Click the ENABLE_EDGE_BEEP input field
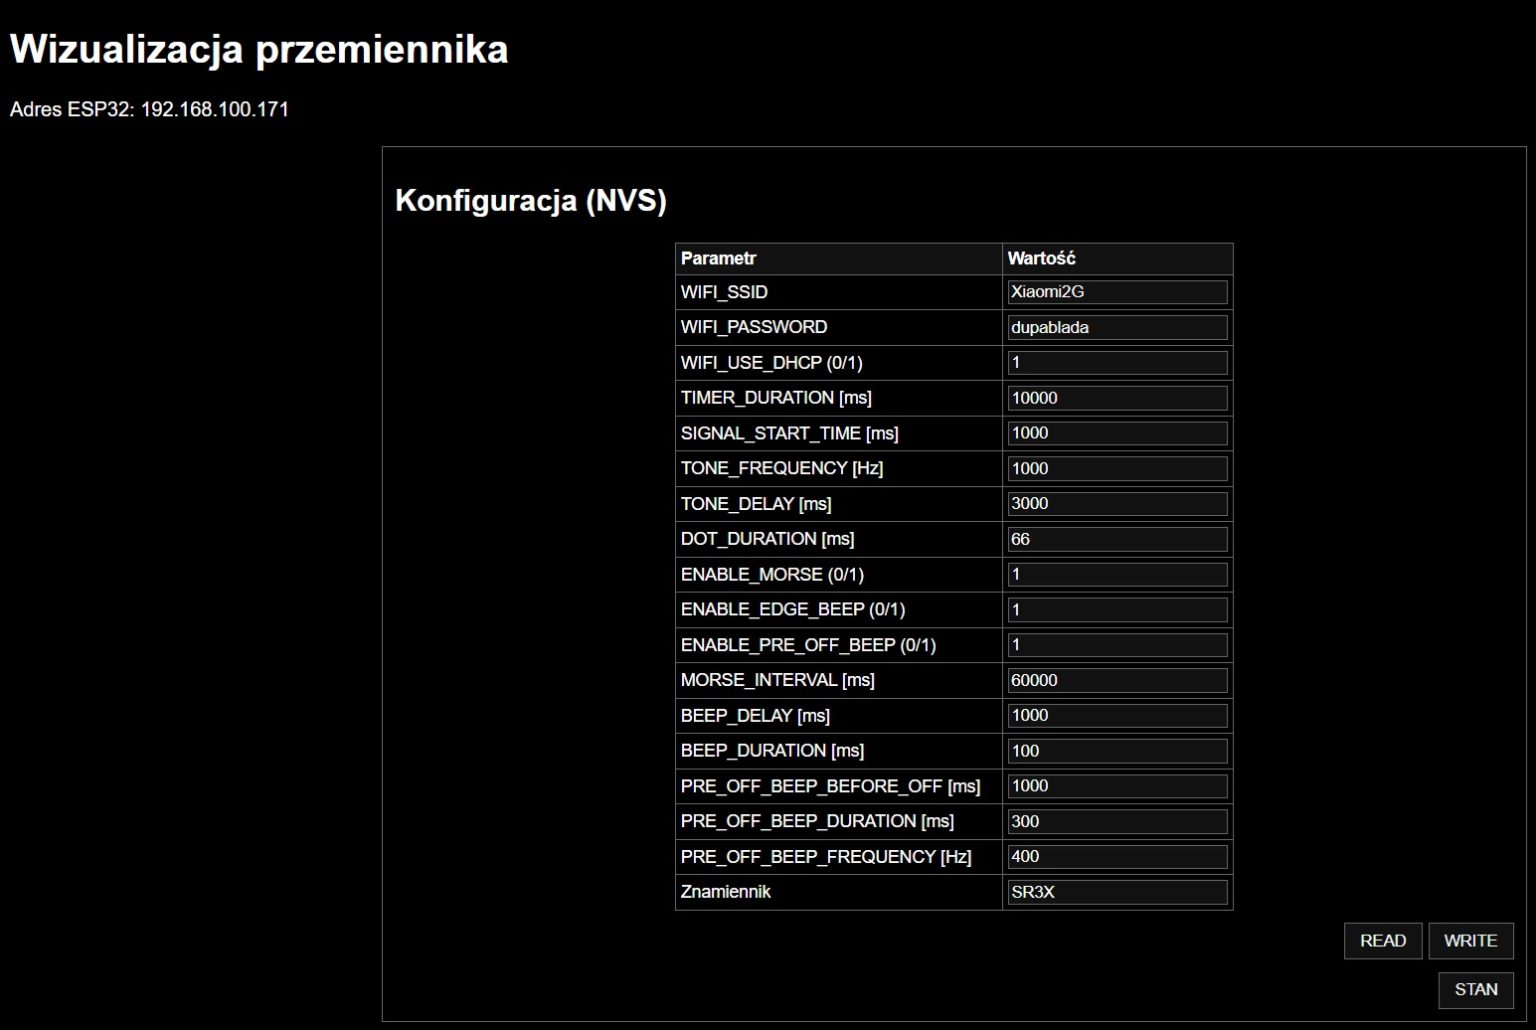Screen dimensions: 1536x1030 (x=1117, y=610)
